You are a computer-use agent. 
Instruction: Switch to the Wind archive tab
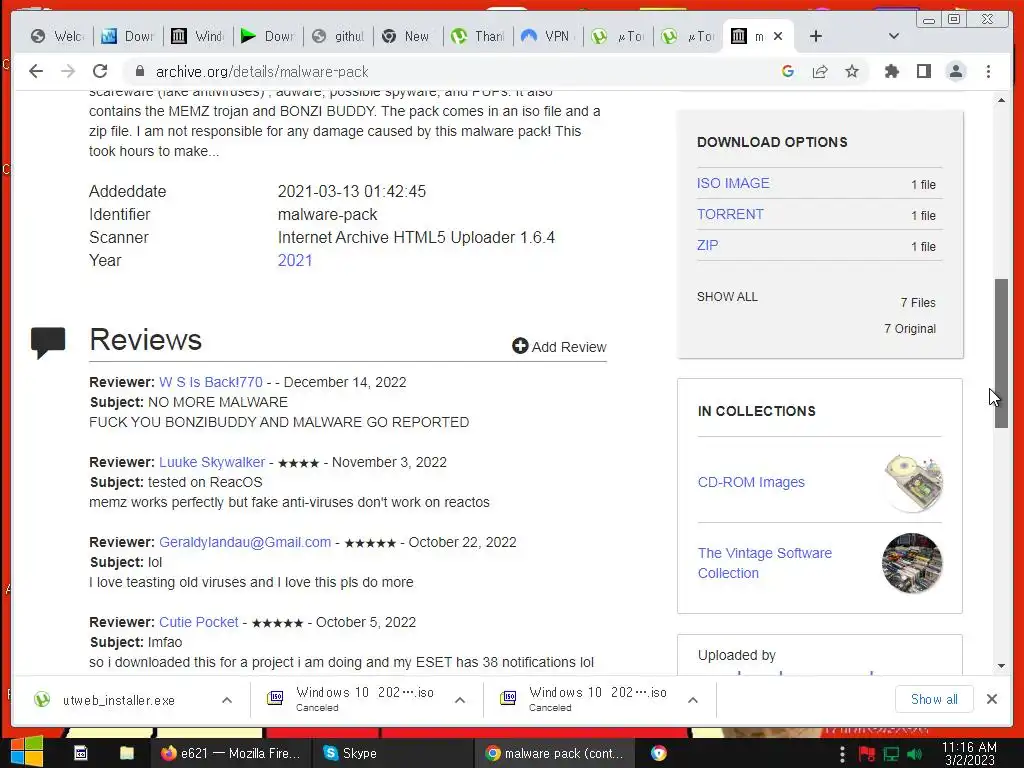198,37
